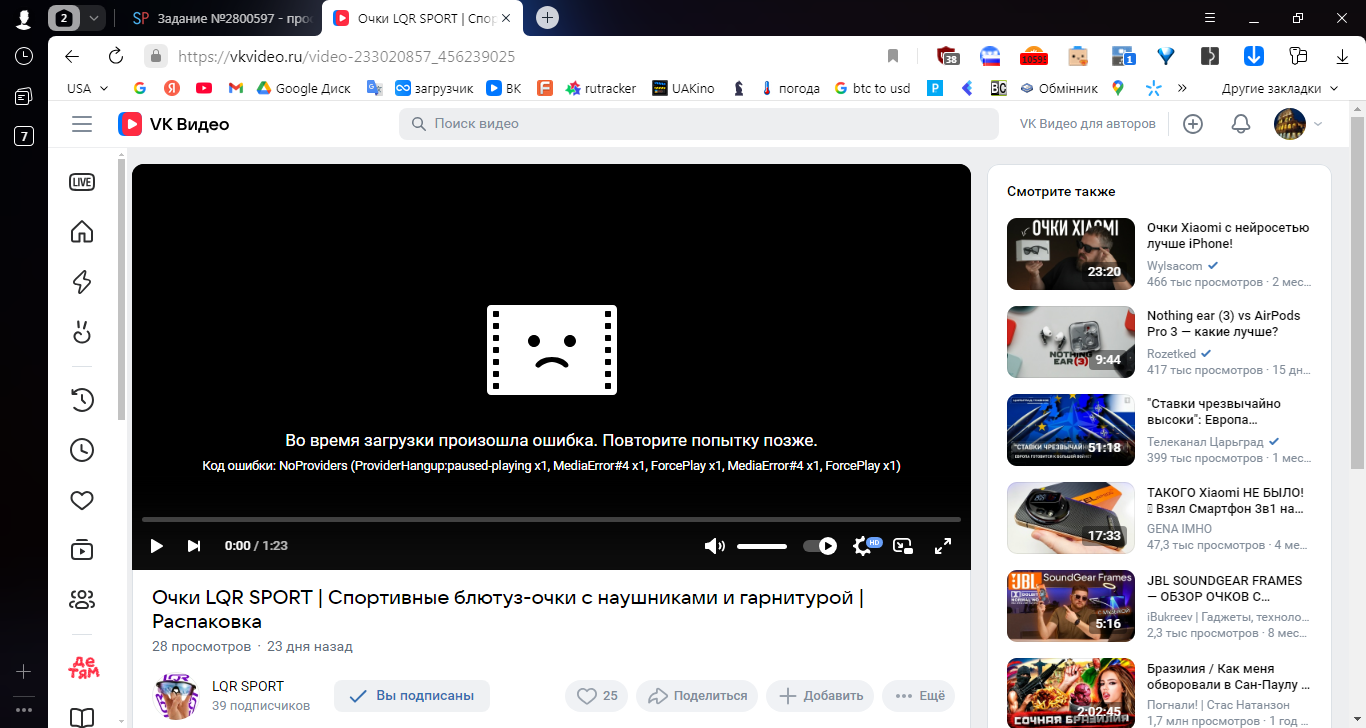
Task: Open Watch Later clock sidebar icon
Action: [x=82, y=450]
